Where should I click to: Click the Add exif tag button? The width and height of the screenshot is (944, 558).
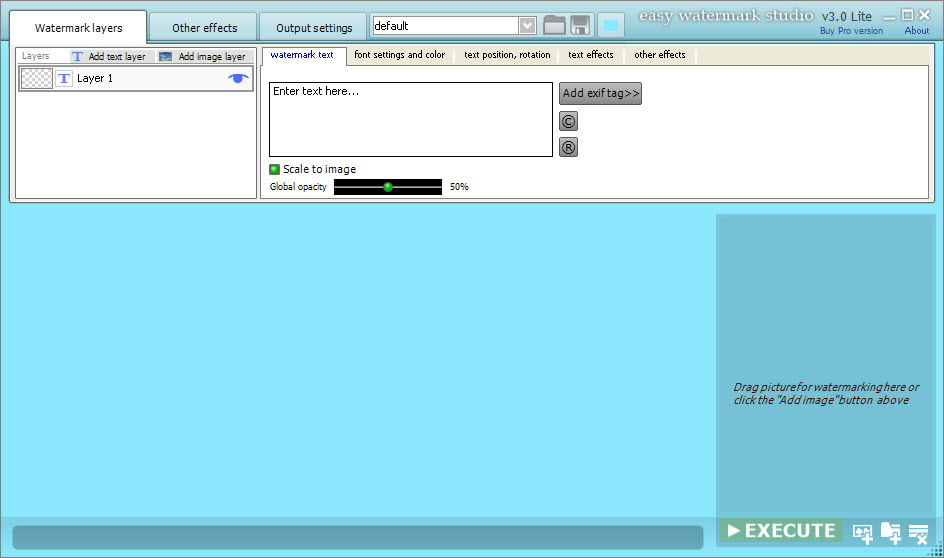click(600, 93)
